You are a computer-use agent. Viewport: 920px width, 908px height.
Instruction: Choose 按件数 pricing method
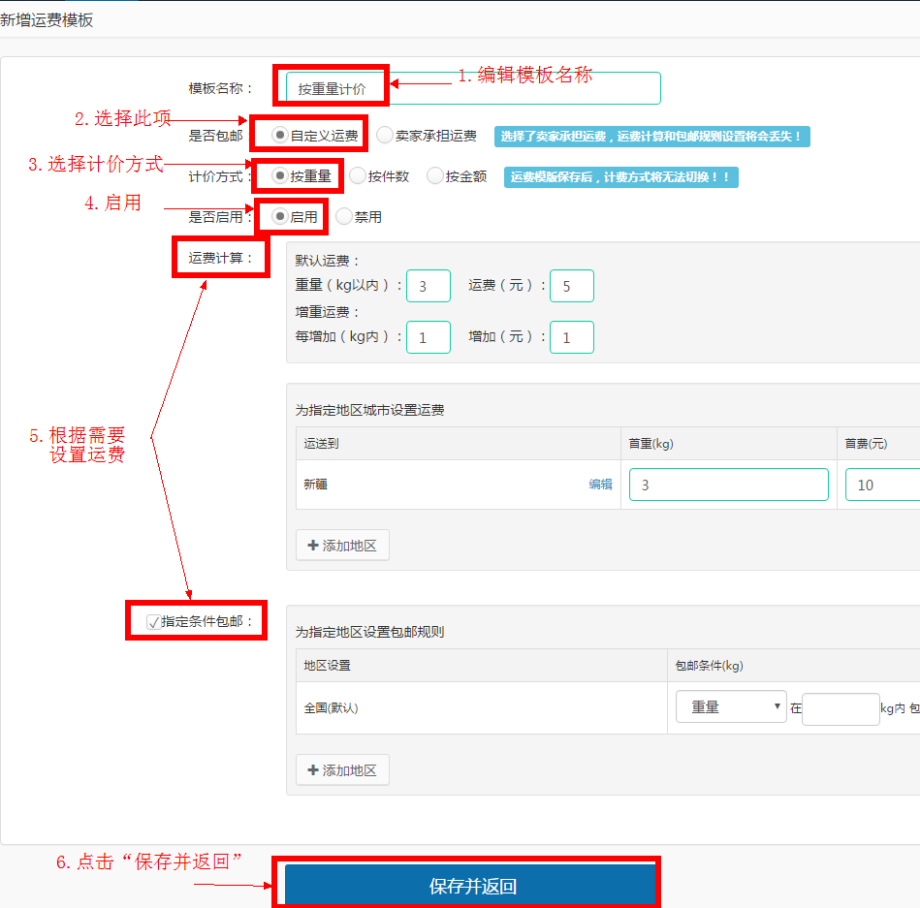[x=357, y=176]
